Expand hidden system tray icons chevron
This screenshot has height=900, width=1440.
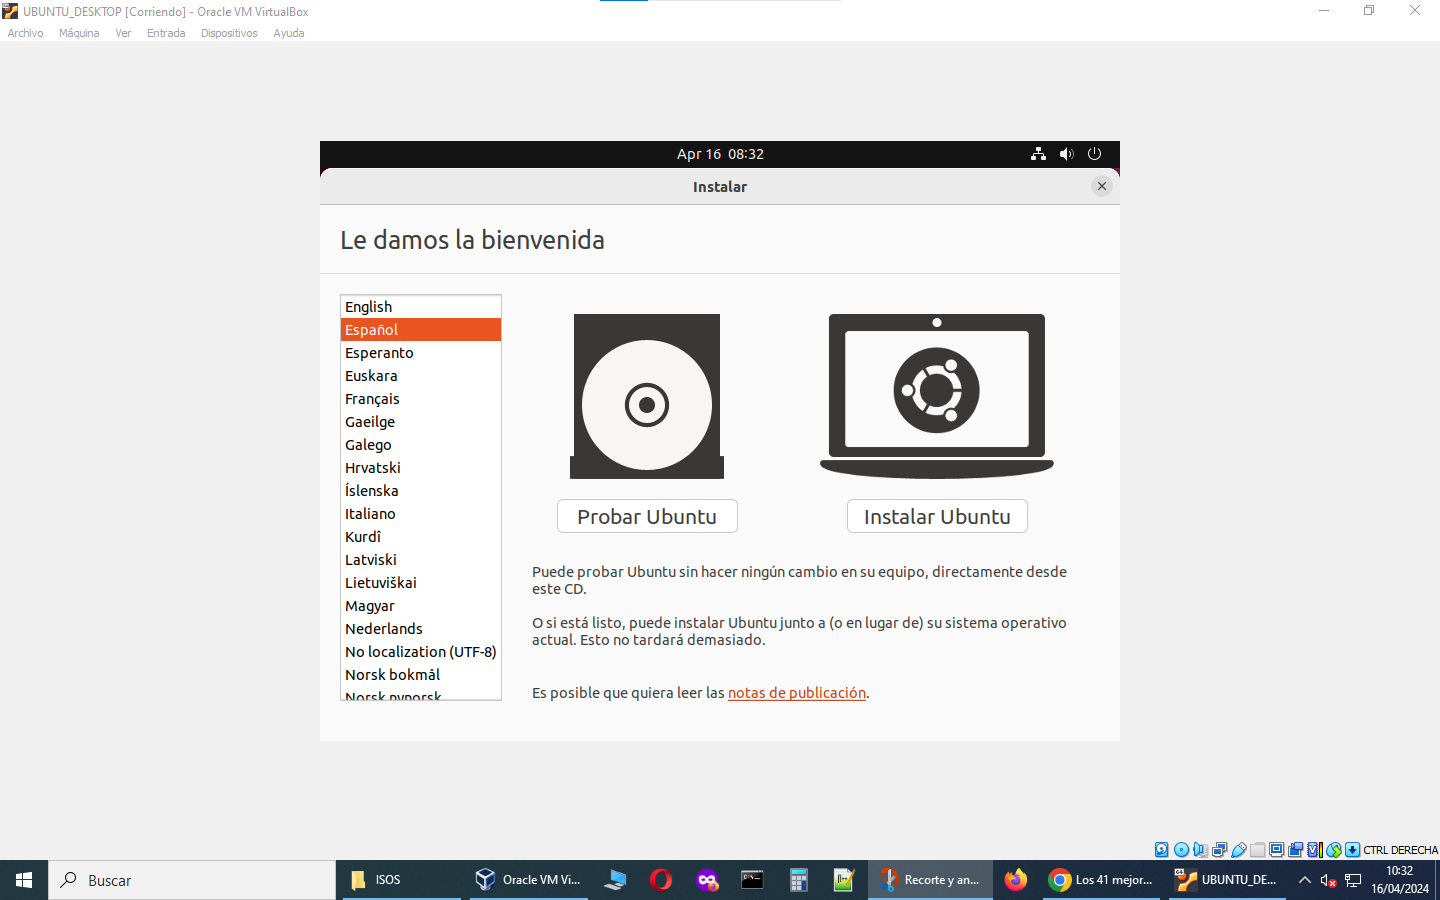tap(1304, 880)
